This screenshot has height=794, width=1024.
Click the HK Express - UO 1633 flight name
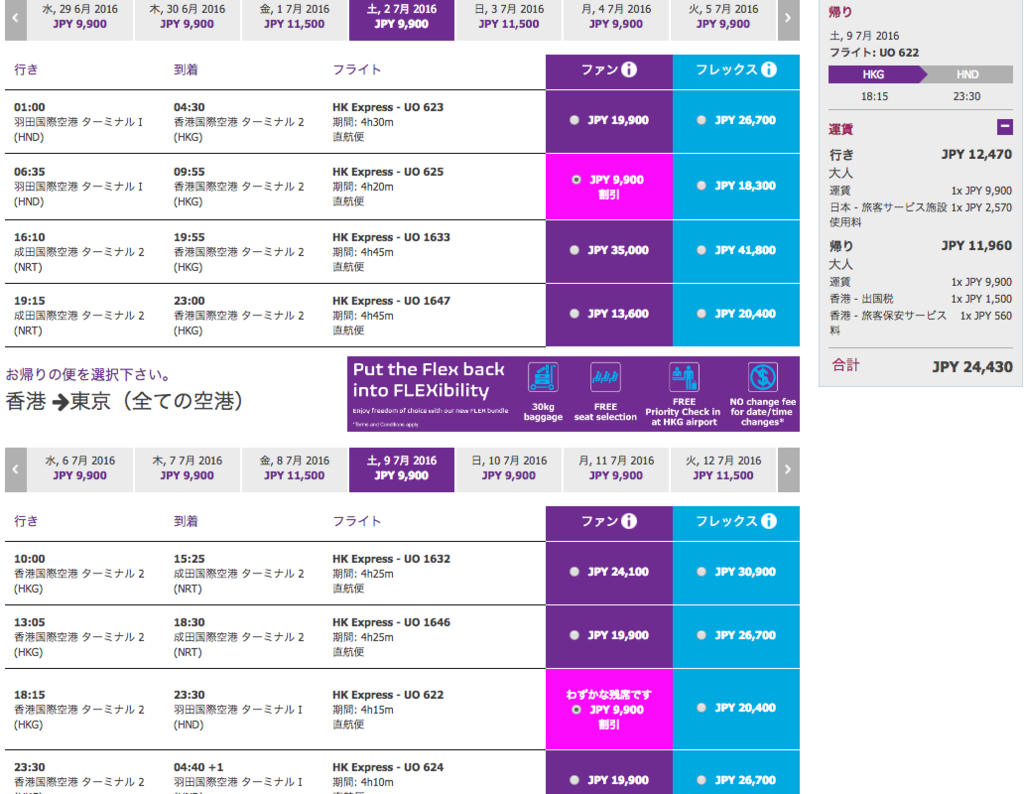click(391, 237)
